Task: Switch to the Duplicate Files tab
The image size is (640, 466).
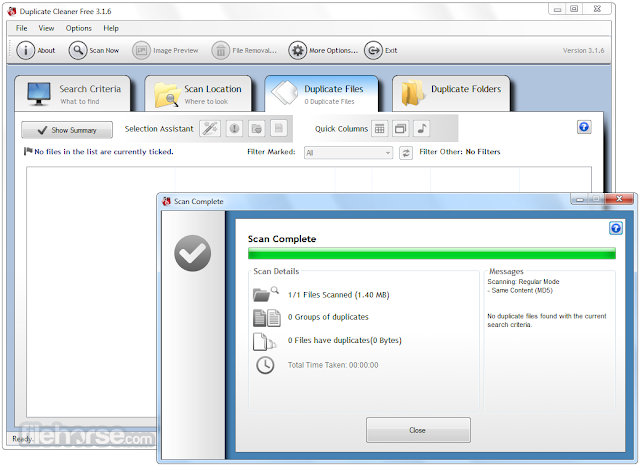Action: (322, 93)
